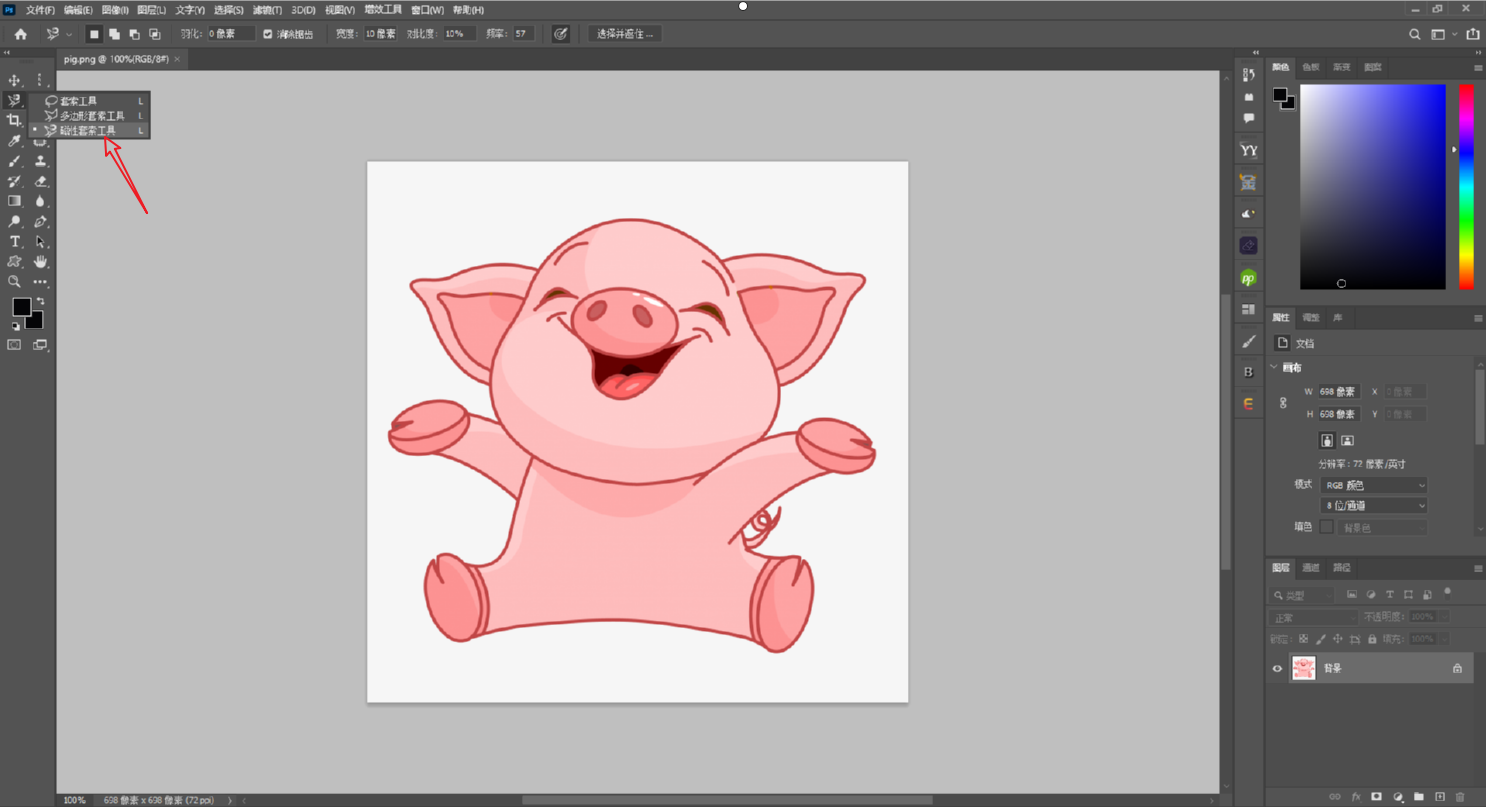This screenshot has width=1486, height=807.
Task: Switch to the 路径 tab
Action: pyautogui.click(x=1342, y=568)
